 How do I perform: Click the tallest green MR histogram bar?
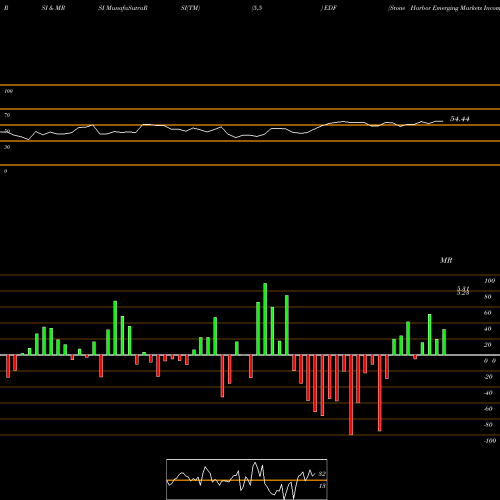[x=265, y=319]
